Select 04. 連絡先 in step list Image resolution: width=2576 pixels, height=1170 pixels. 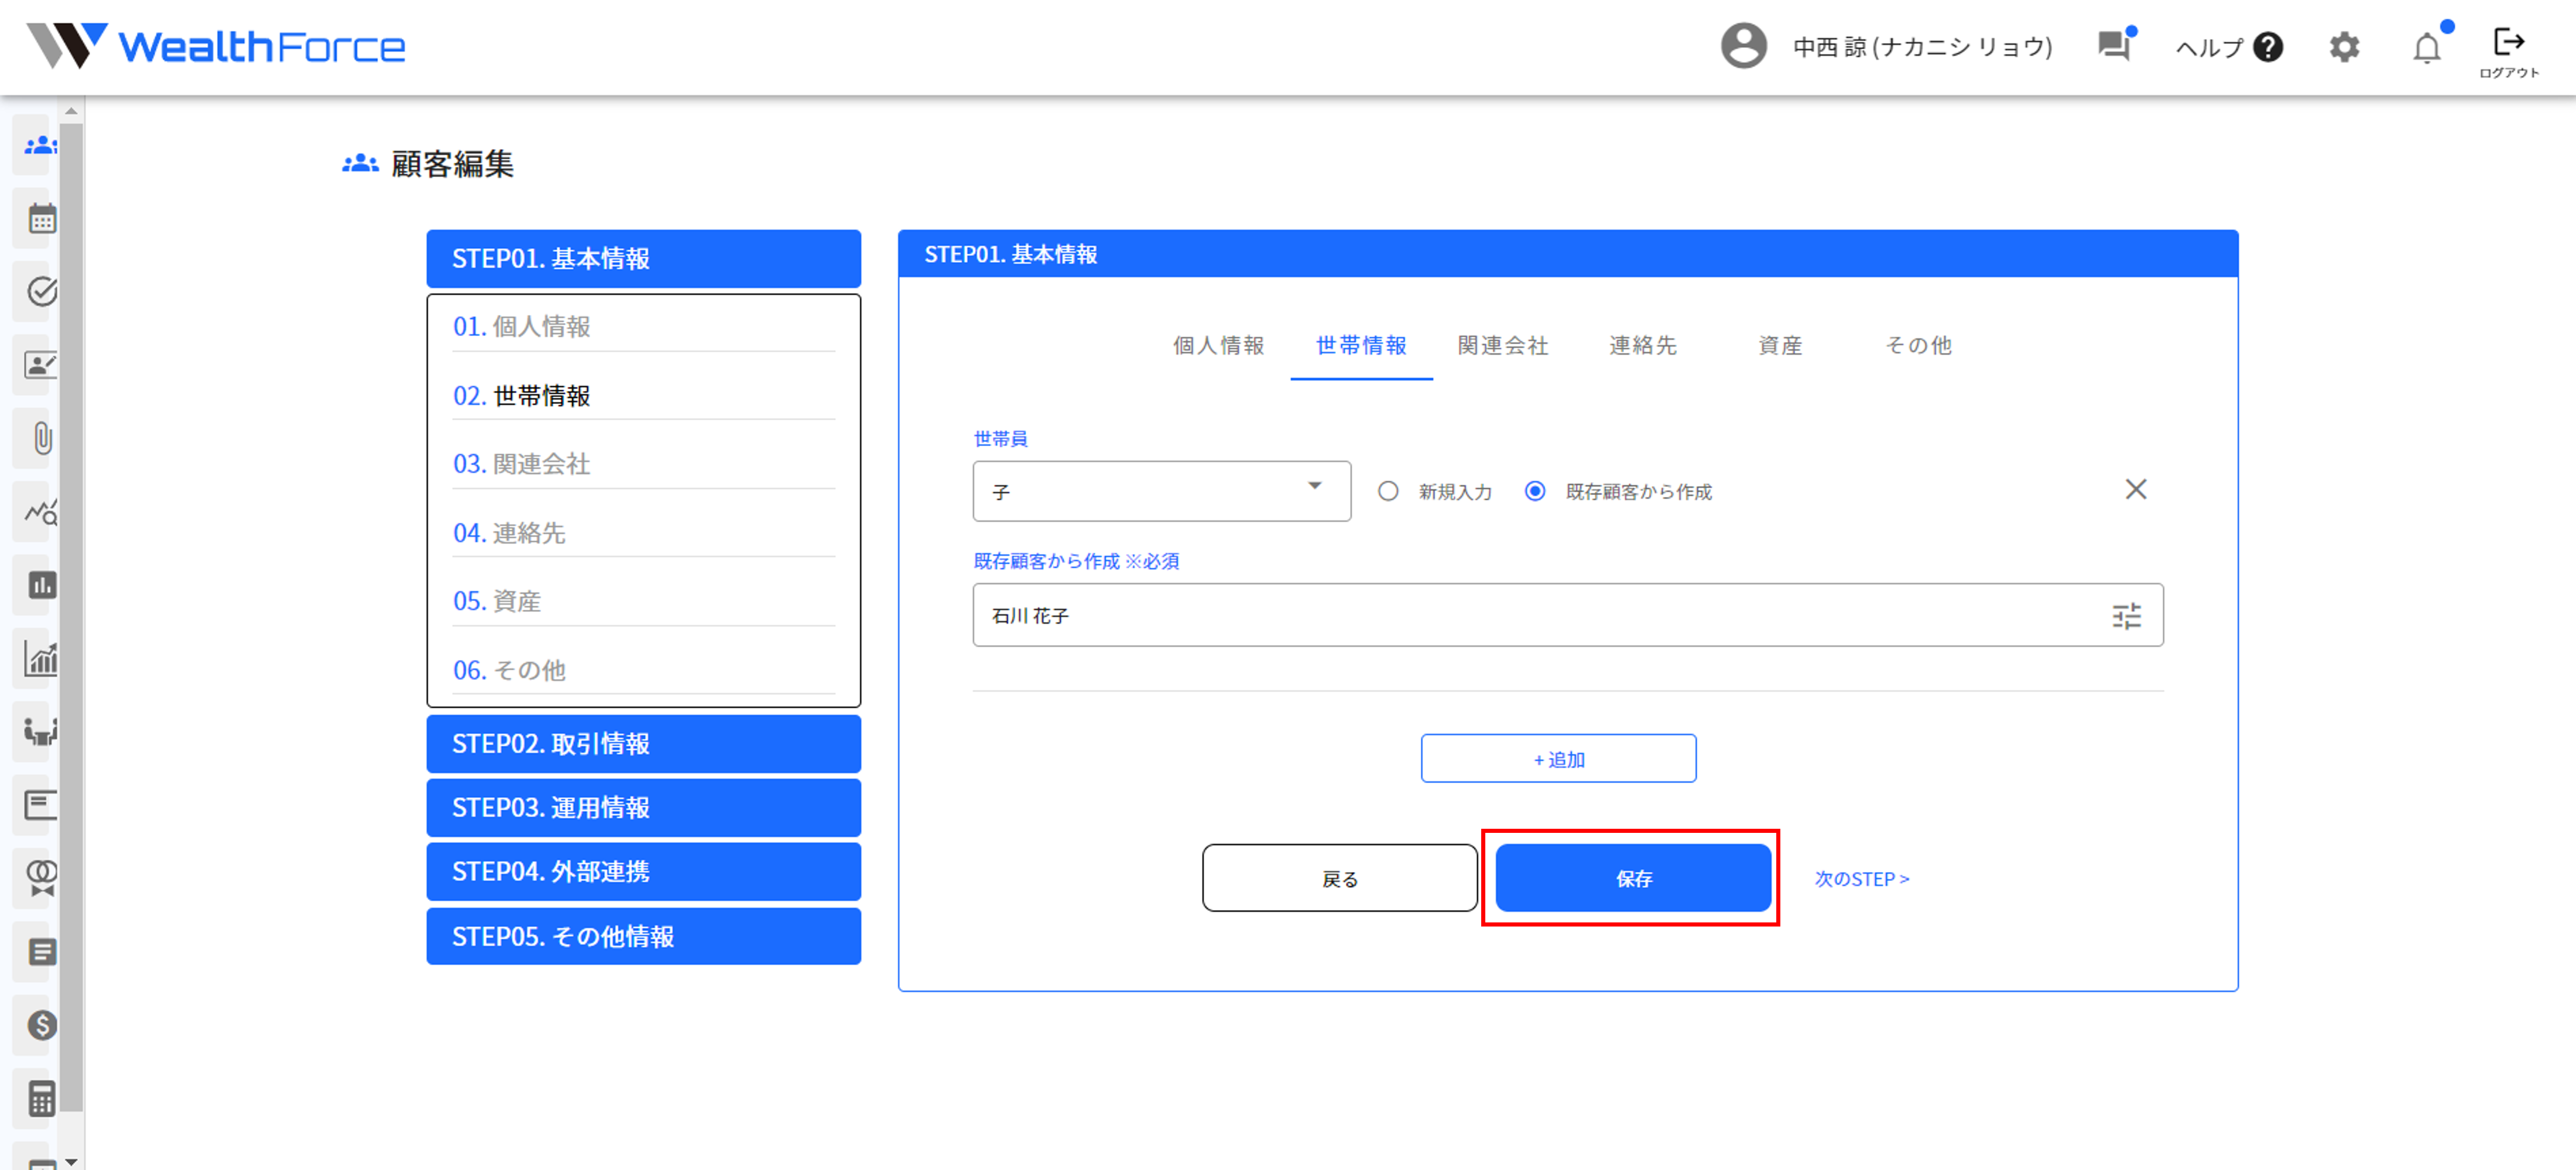coord(643,533)
